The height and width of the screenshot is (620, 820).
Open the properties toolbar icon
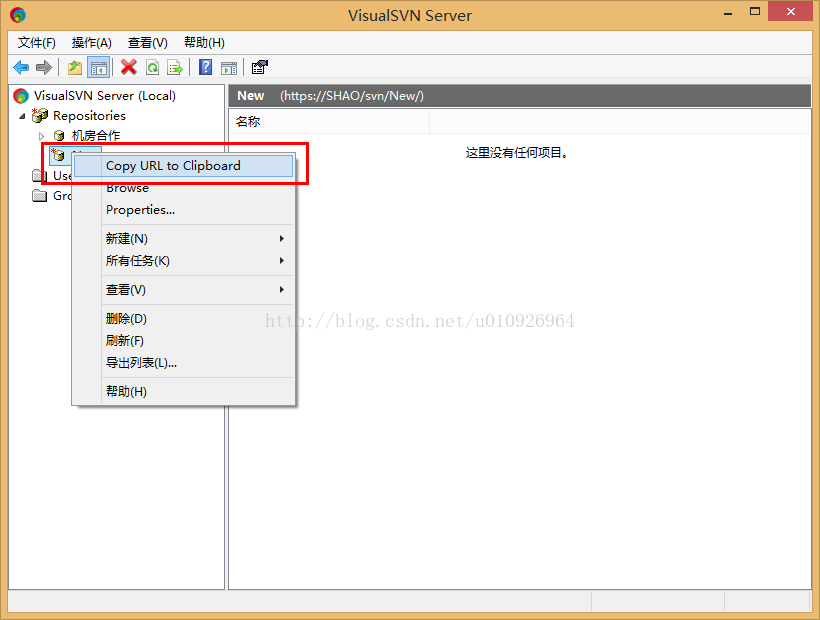point(259,67)
